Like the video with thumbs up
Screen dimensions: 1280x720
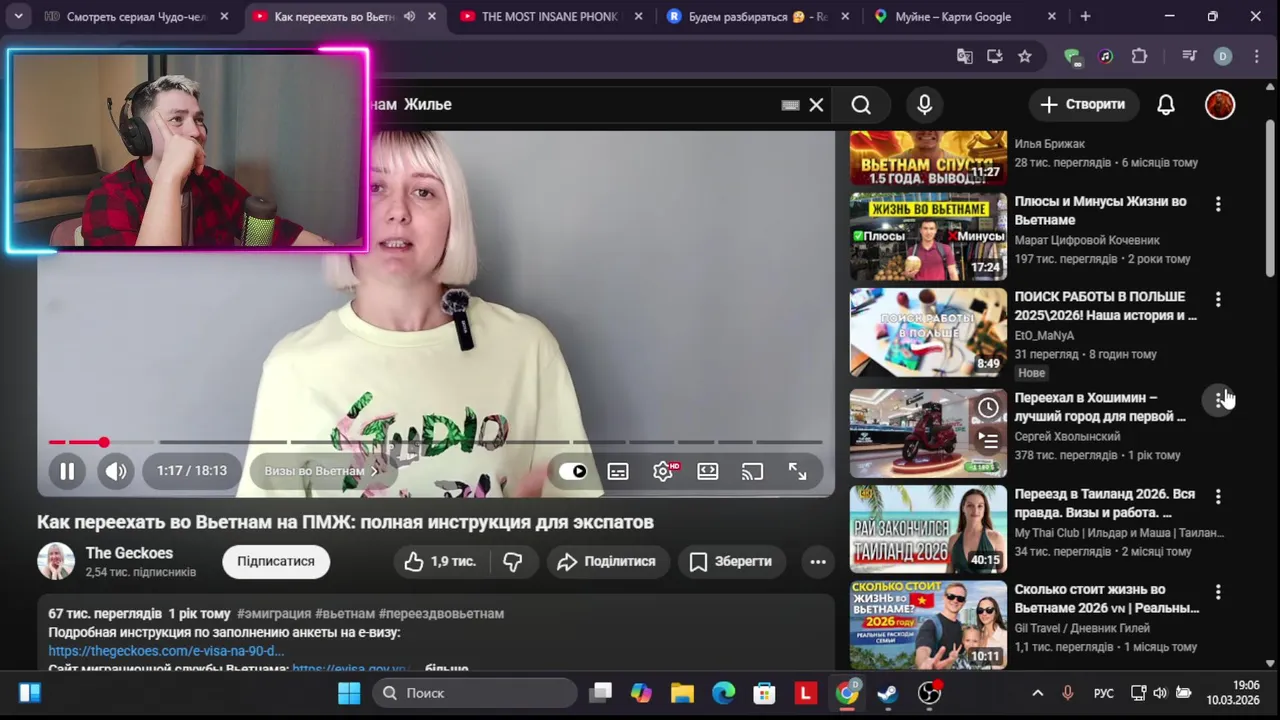pyautogui.click(x=440, y=562)
